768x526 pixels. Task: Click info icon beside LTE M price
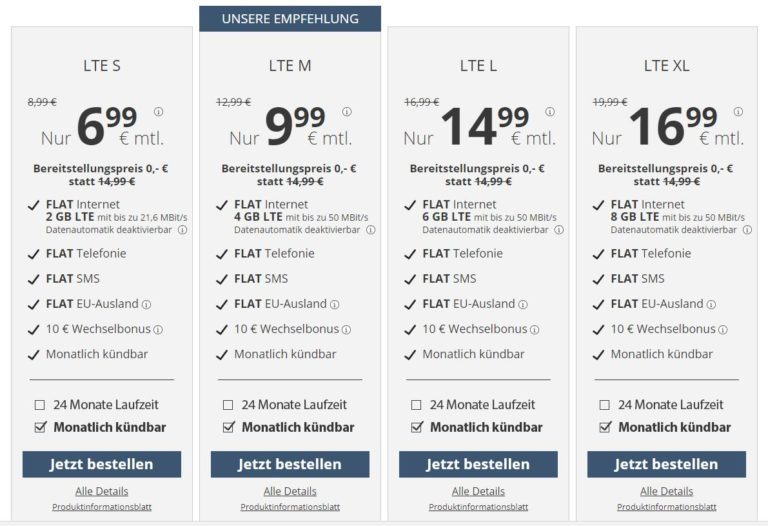(x=347, y=112)
